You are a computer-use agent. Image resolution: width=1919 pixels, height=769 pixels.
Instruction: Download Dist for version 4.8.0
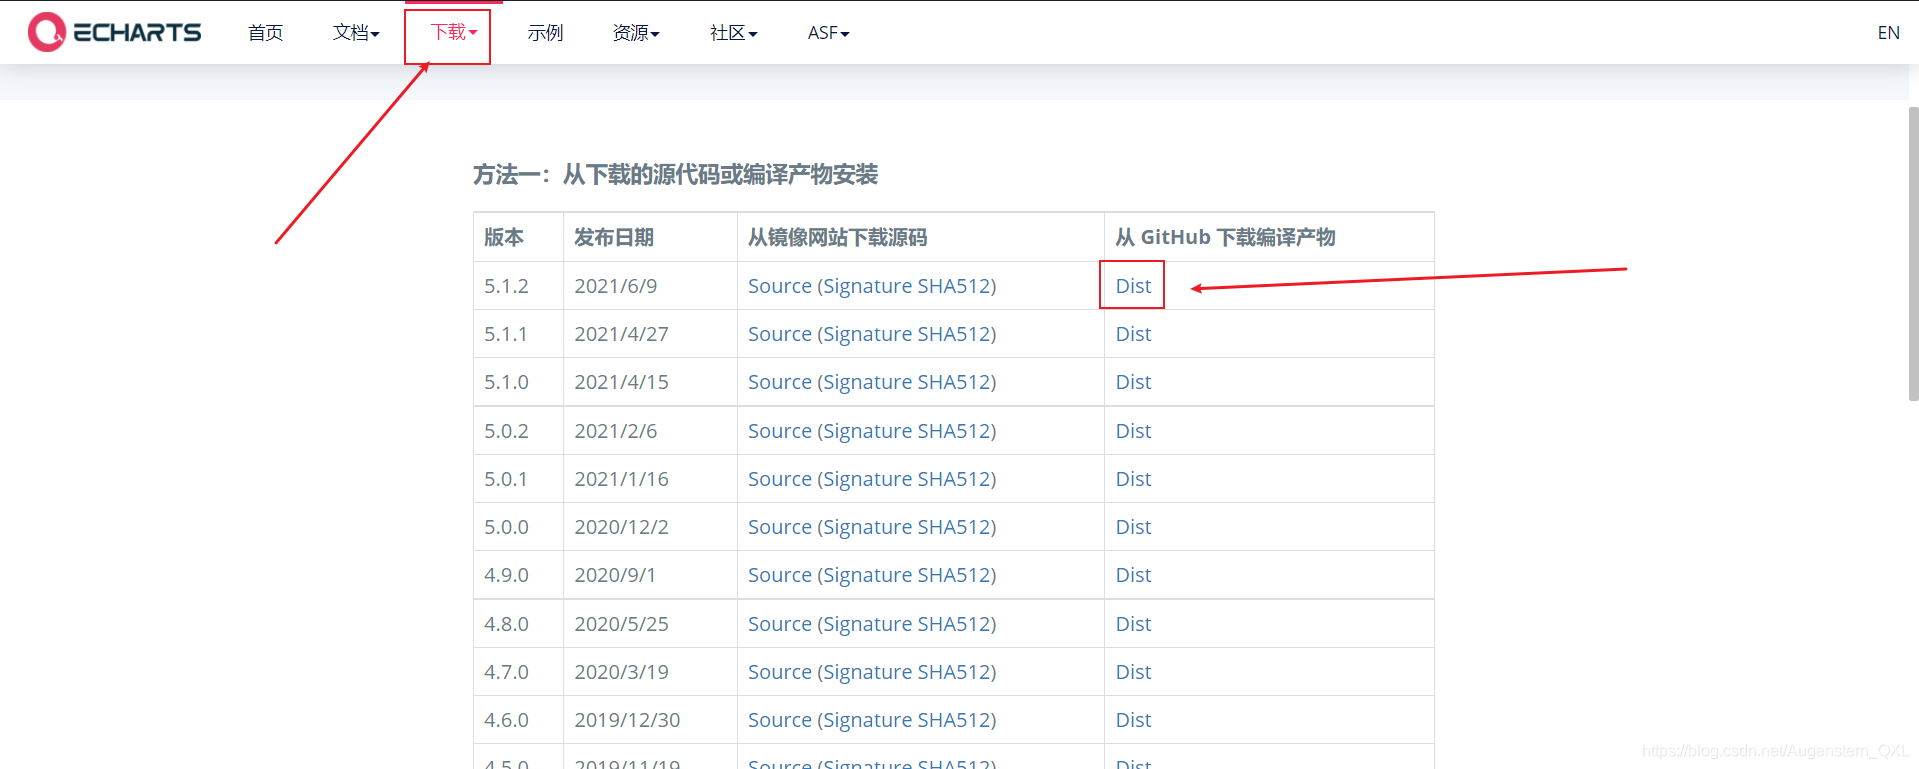(x=1133, y=624)
